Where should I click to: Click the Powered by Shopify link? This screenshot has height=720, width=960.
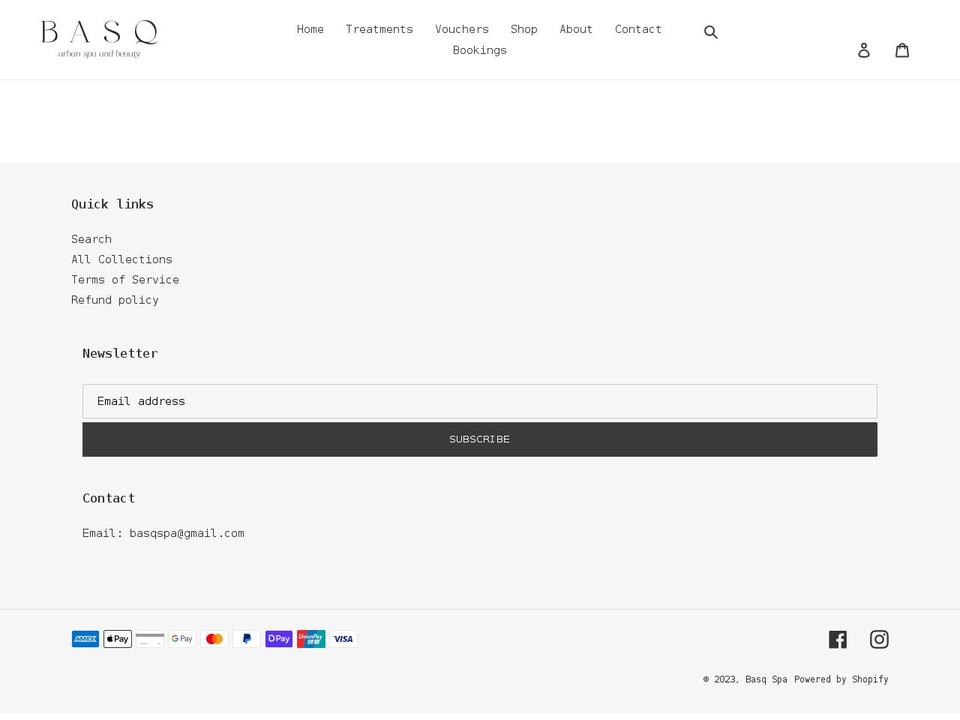(x=841, y=680)
